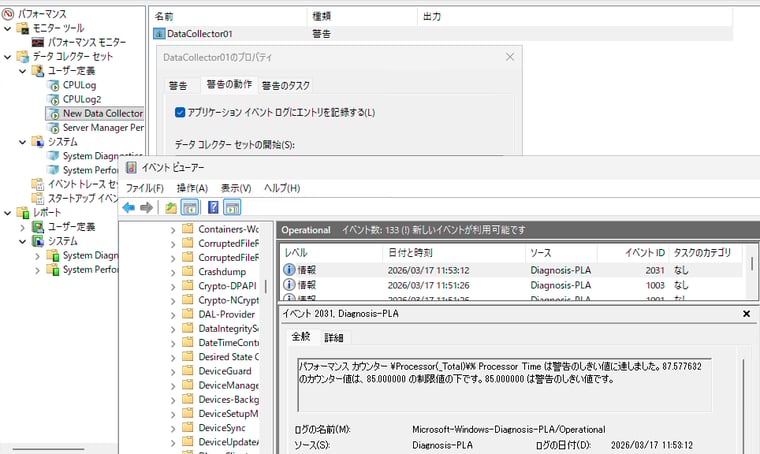The height and width of the screenshot is (454, 760).
Task: Switch to the 警告のタスク tab
Action: click(x=285, y=86)
